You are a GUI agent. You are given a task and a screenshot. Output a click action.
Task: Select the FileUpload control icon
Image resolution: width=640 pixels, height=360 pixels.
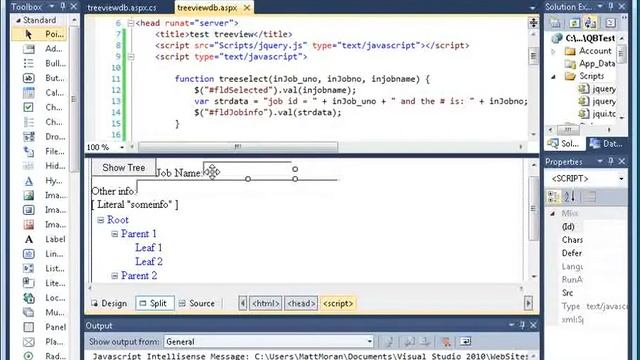click(x=29, y=151)
